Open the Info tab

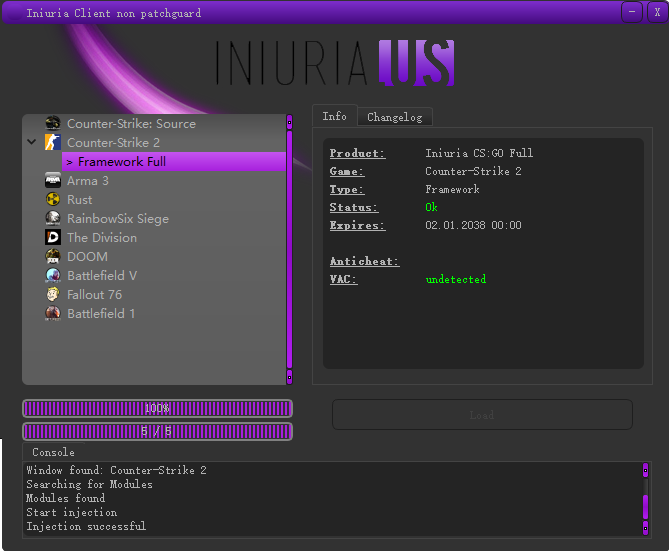pos(334,116)
